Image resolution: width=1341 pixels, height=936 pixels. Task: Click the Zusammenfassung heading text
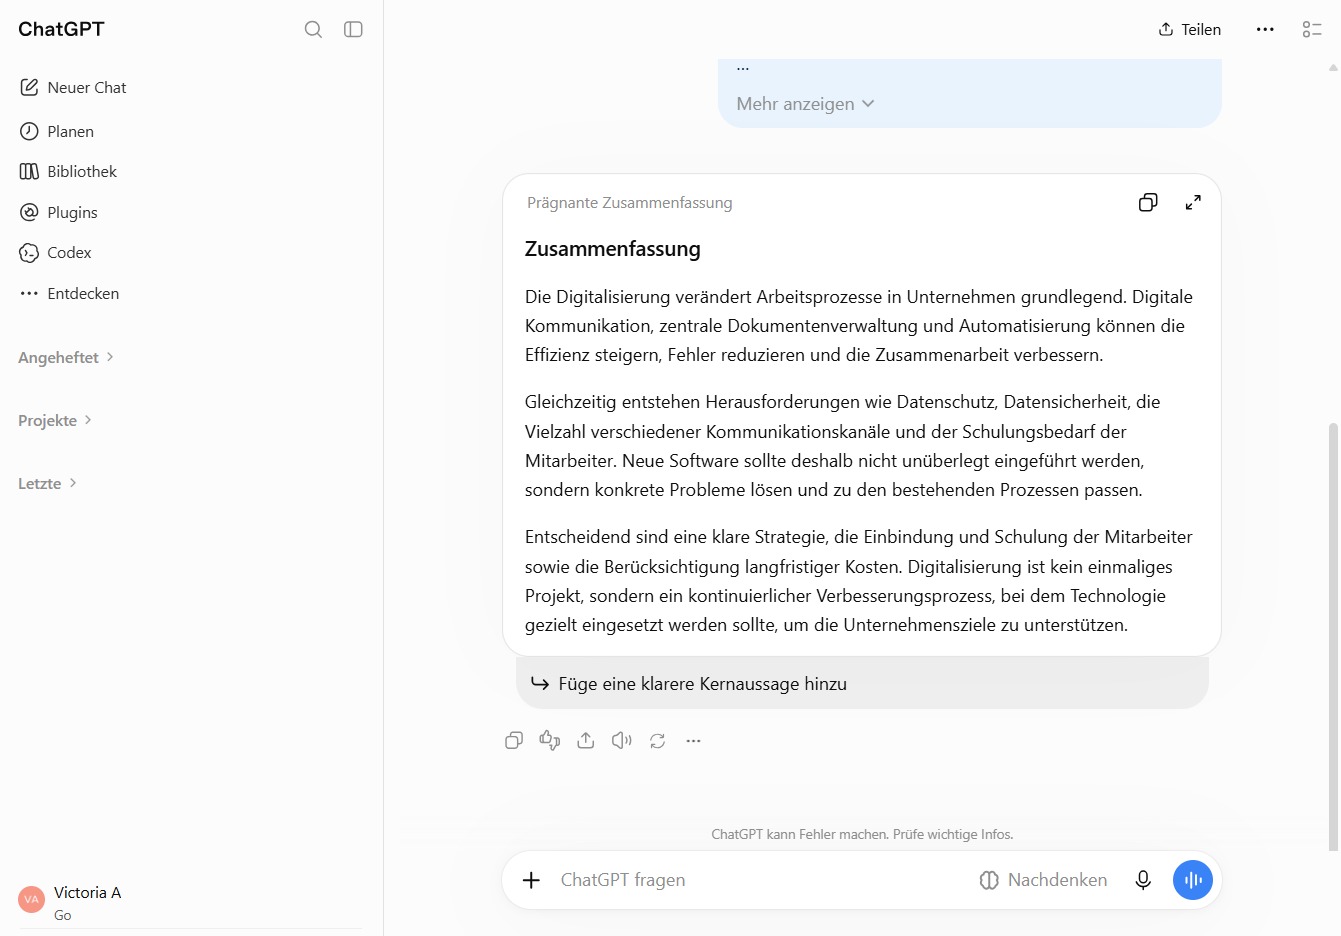click(x=612, y=249)
